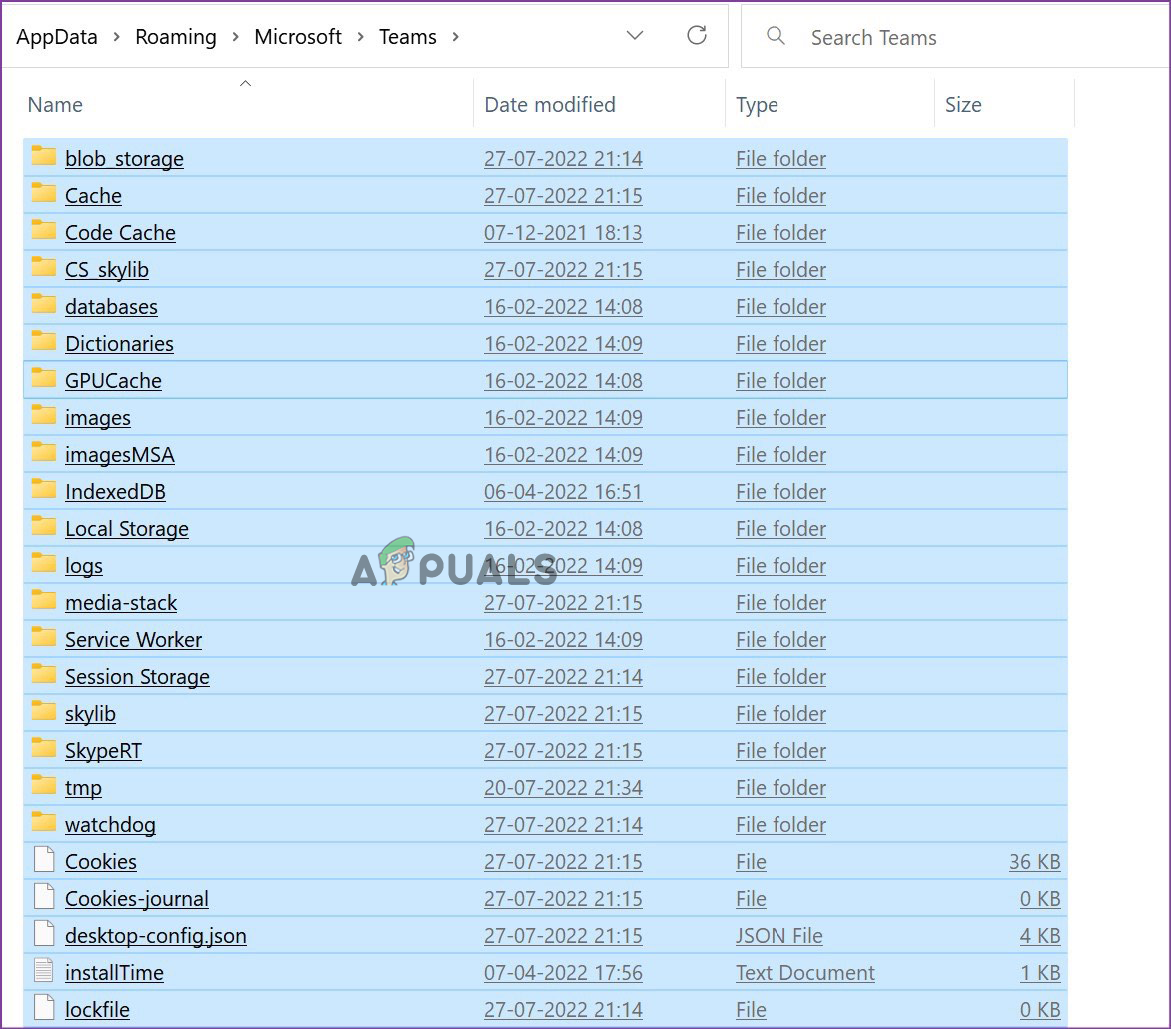Go to AppData in the breadcrumb
The height and width of the screenshot is (1029, 1171).
tap(57, 37)
